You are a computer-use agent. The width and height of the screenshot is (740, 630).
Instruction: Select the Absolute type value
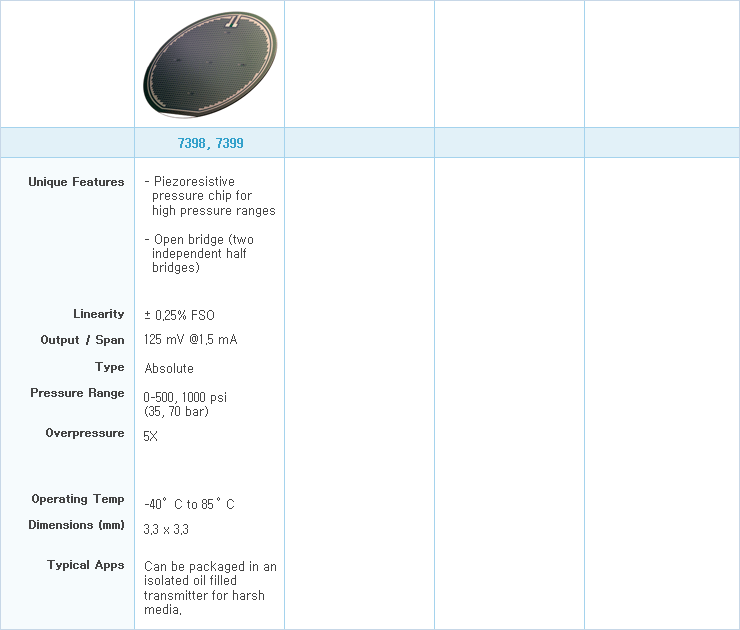[169, 369]
